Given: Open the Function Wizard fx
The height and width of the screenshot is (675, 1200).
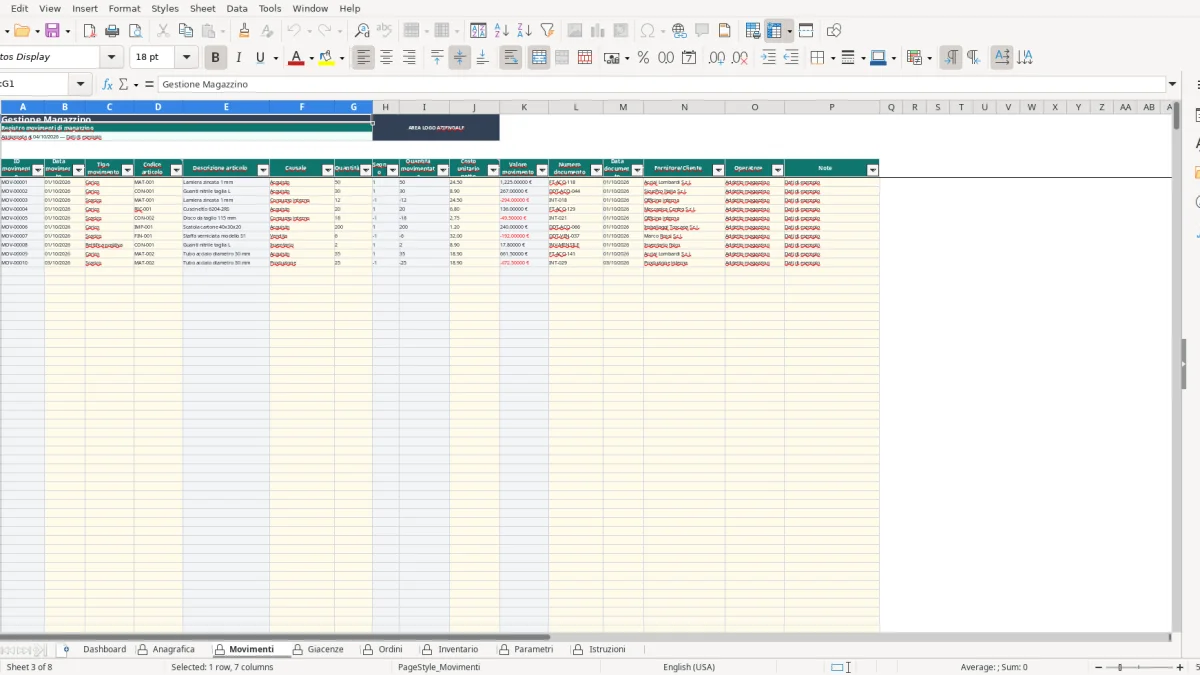Looking at the screenshot, I should tap(108, 85).
